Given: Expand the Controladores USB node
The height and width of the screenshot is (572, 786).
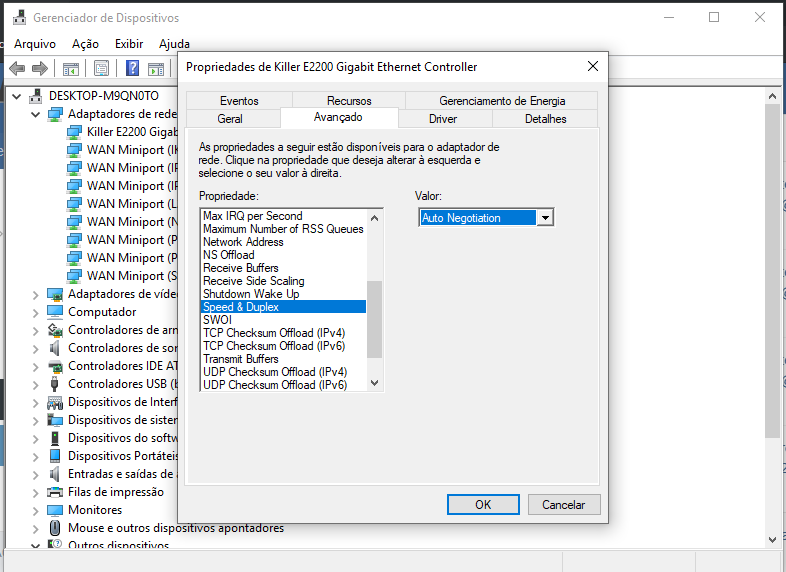Looking at the screenshot, I should point(35,385).
